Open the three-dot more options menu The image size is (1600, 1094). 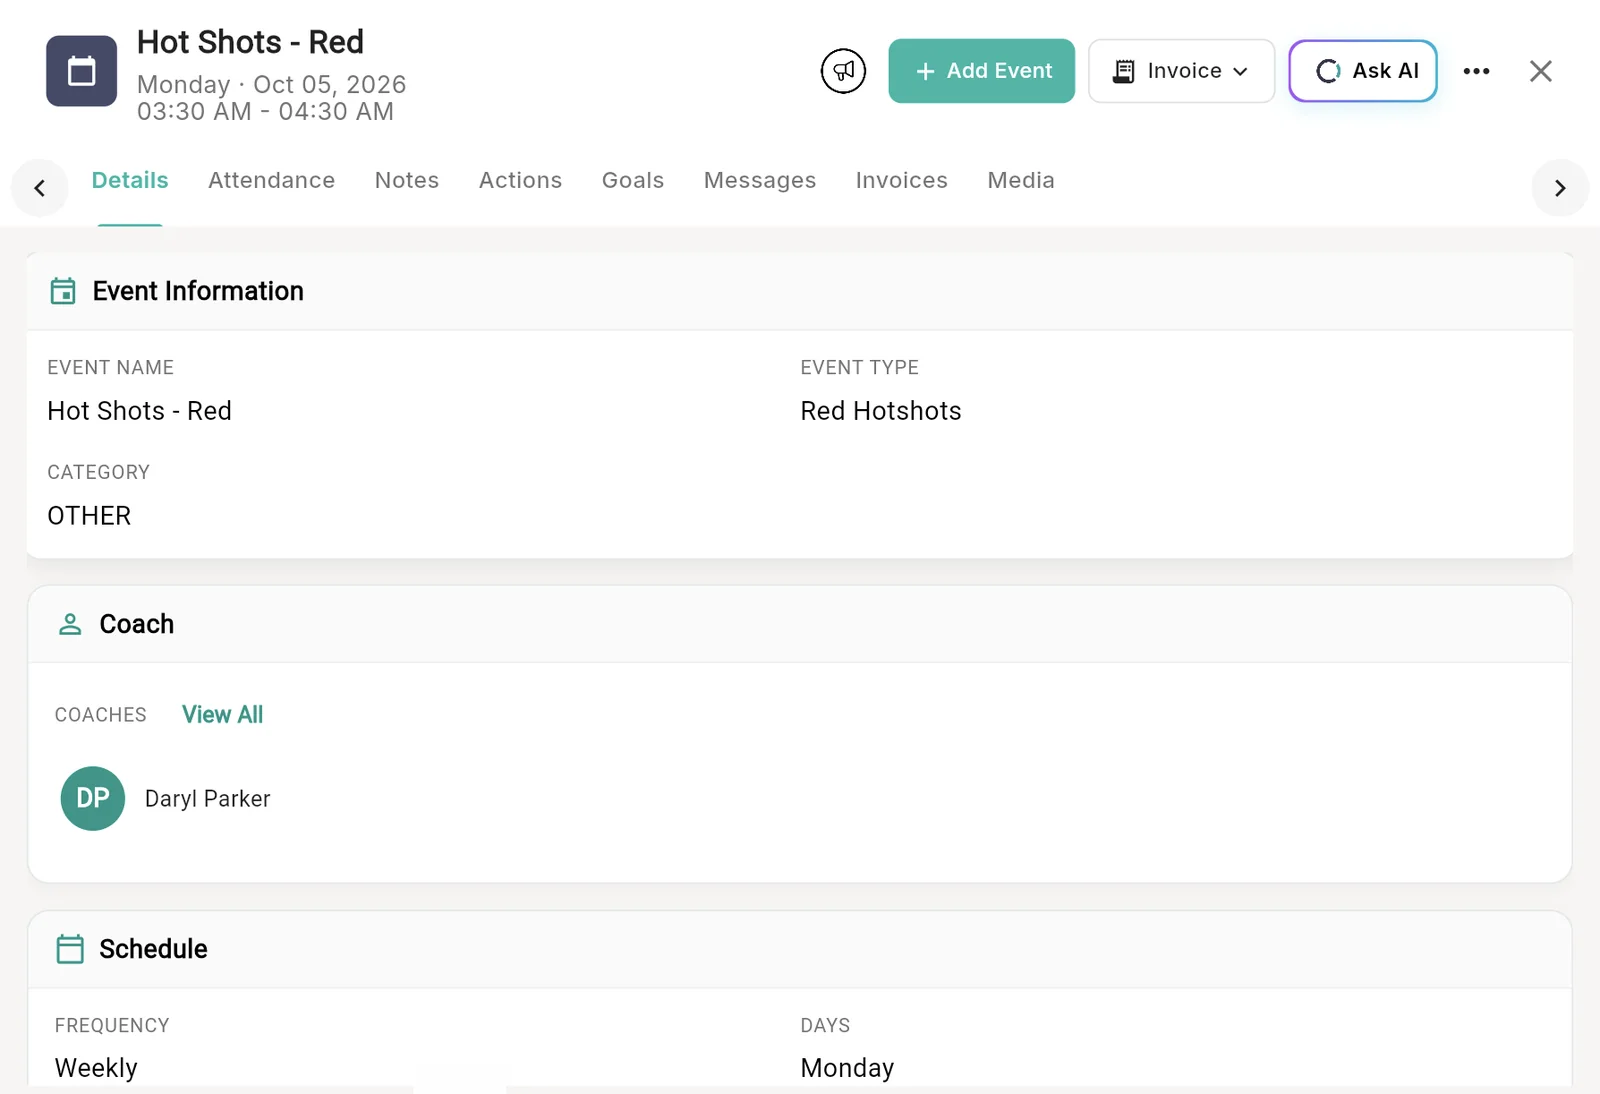pos(1476,71)
